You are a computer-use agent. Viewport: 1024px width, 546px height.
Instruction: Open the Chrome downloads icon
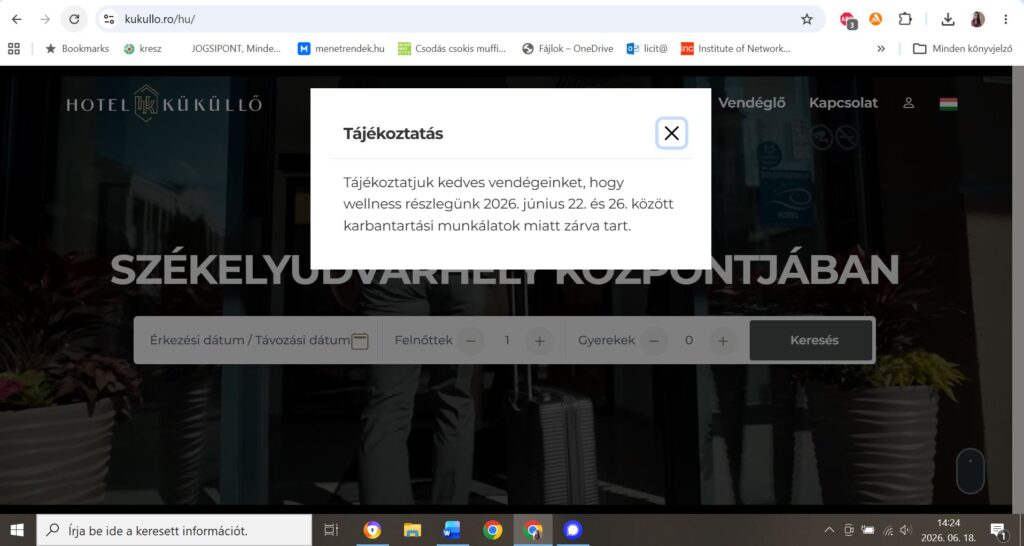pyautogui.click(x=948, y=20)
